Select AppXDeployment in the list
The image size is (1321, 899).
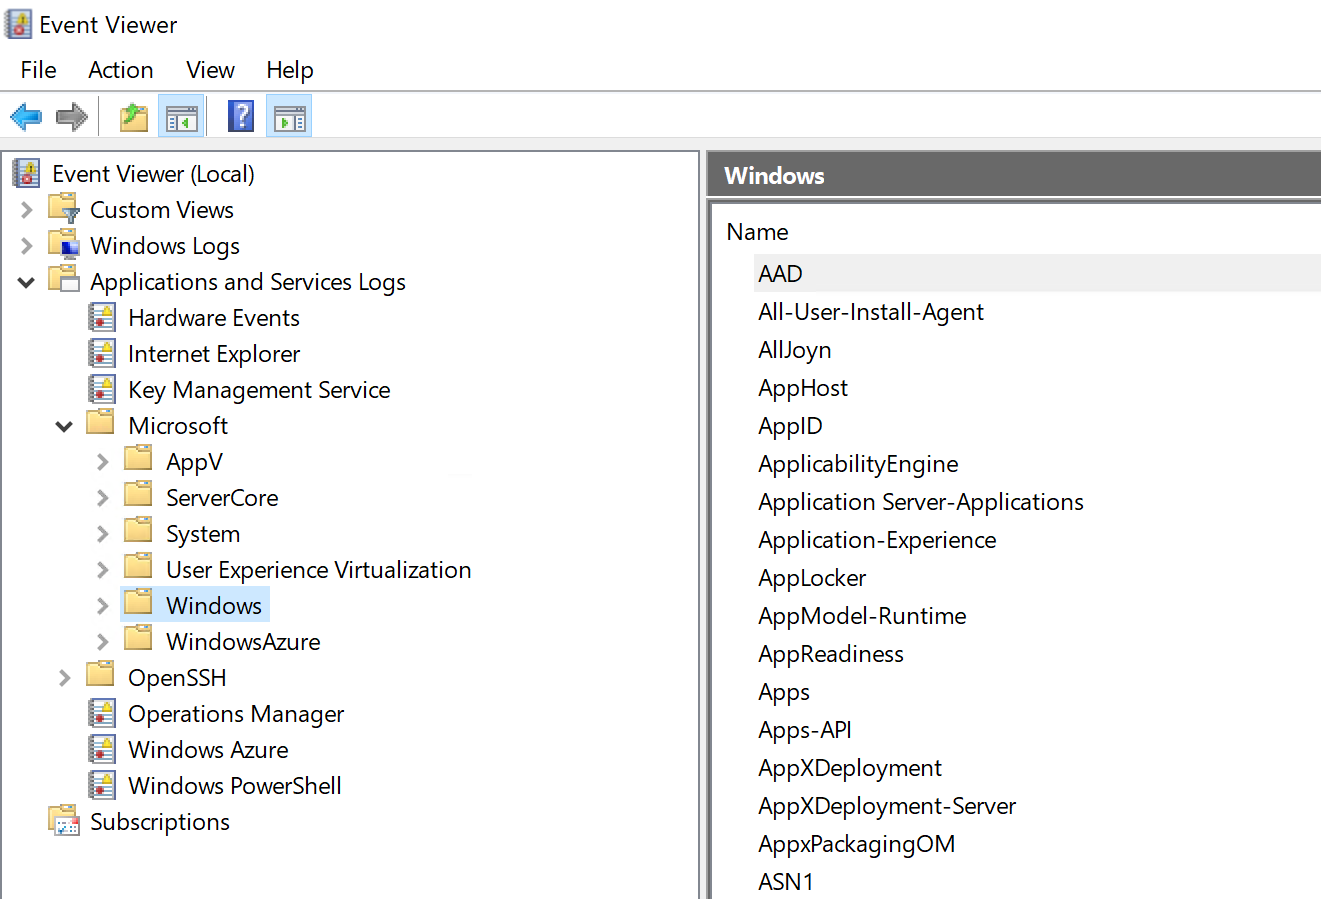click(x=850, y=768)
